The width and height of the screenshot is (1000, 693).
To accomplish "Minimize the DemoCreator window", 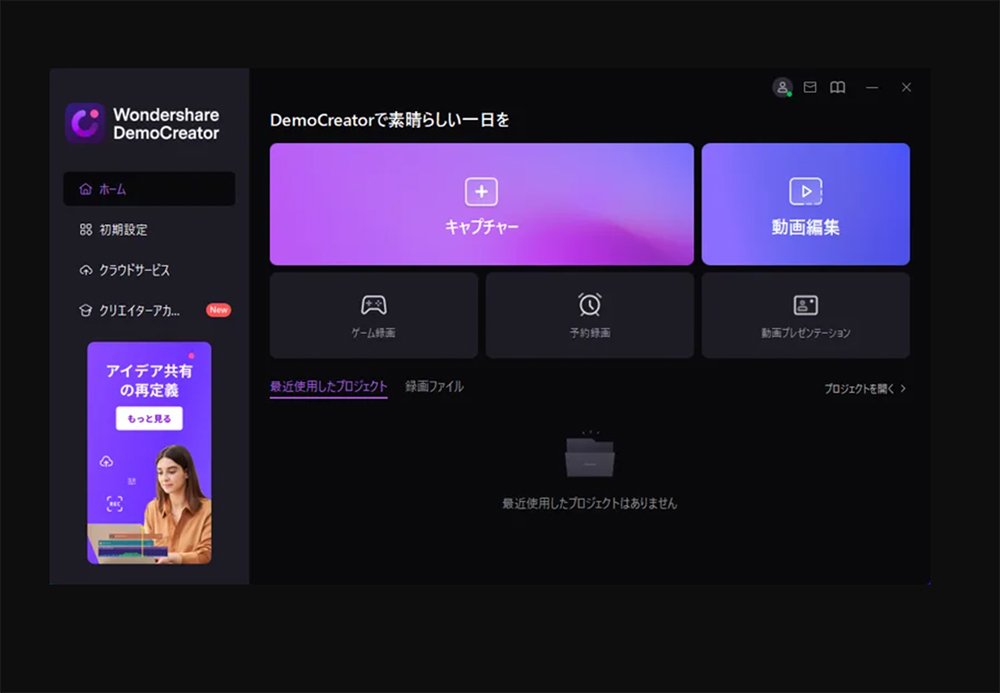I will [872, 87].
